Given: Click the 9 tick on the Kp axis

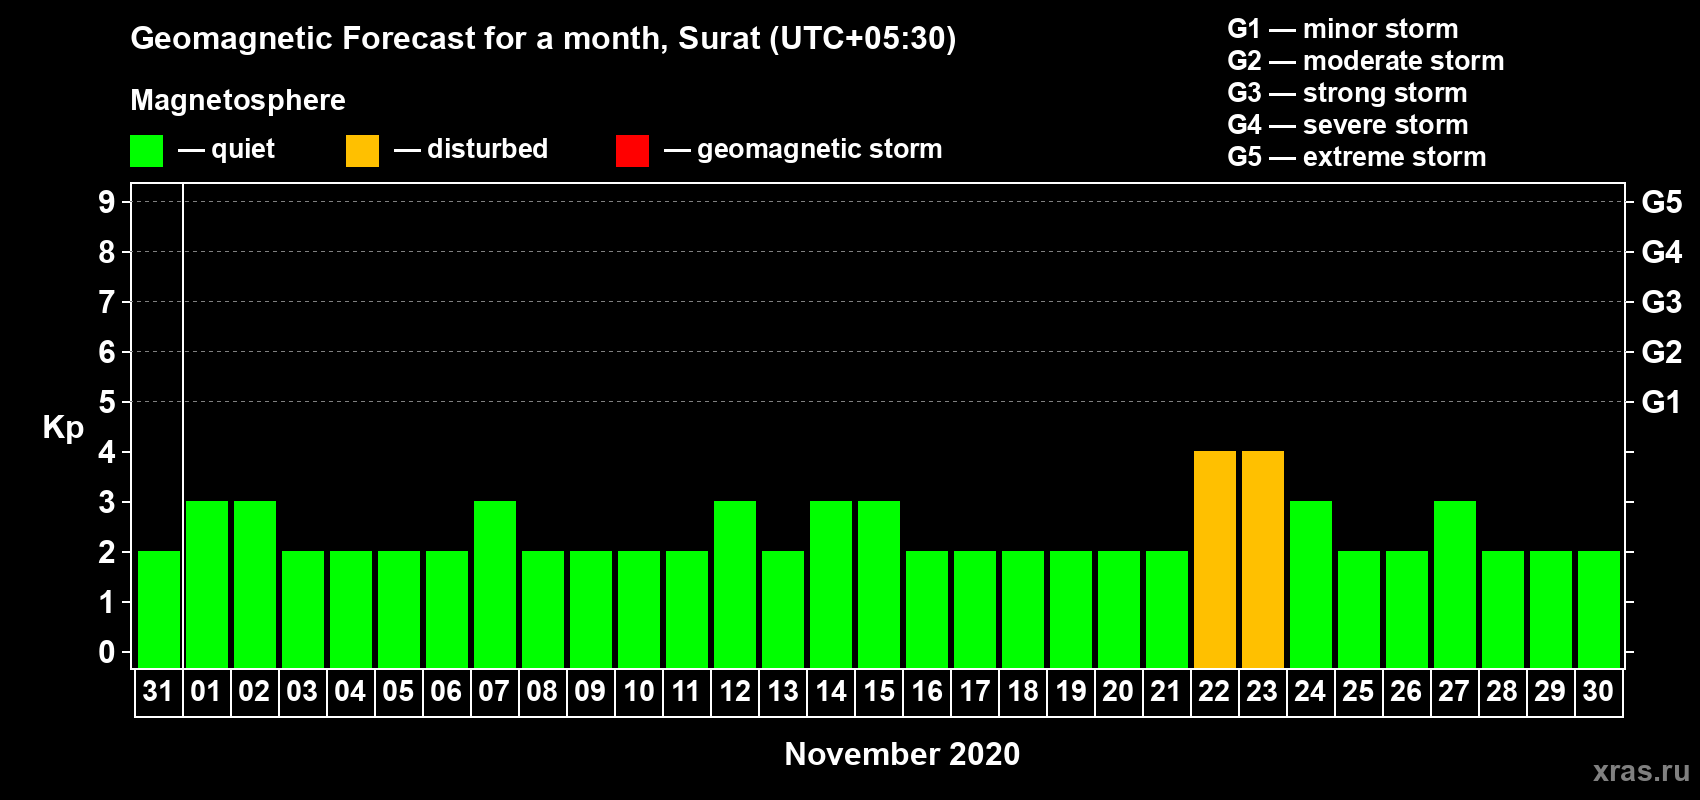Looking at the screenshot, I should click(107, 202).
